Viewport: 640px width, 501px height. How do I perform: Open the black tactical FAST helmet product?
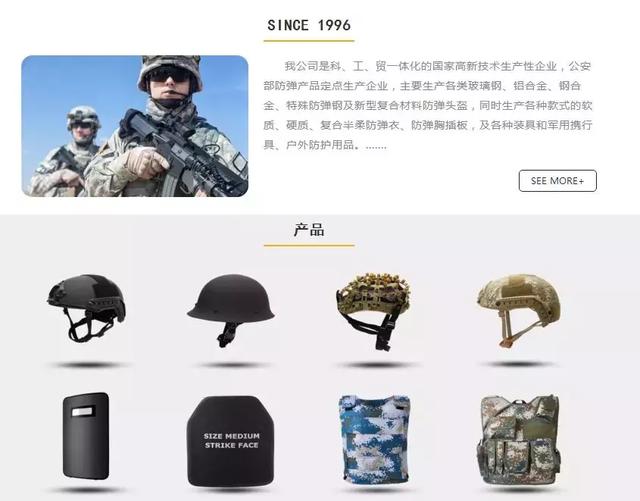[86, 307]
